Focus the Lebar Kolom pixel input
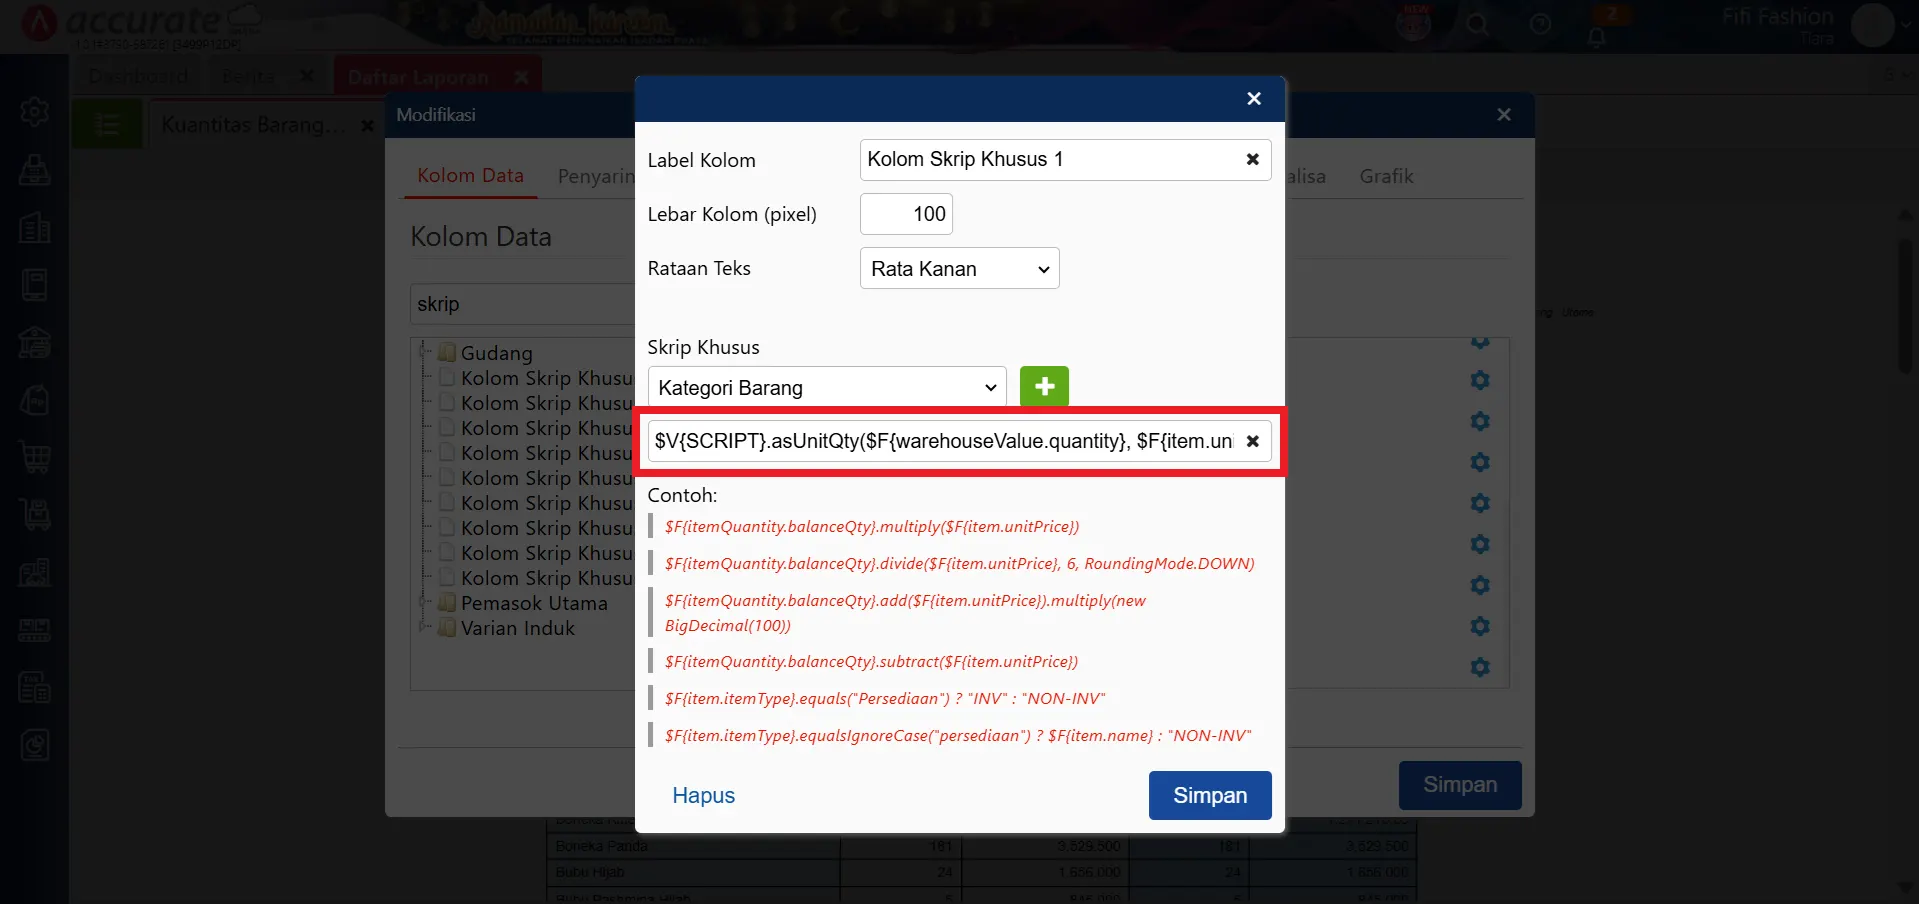 [905, 214]
